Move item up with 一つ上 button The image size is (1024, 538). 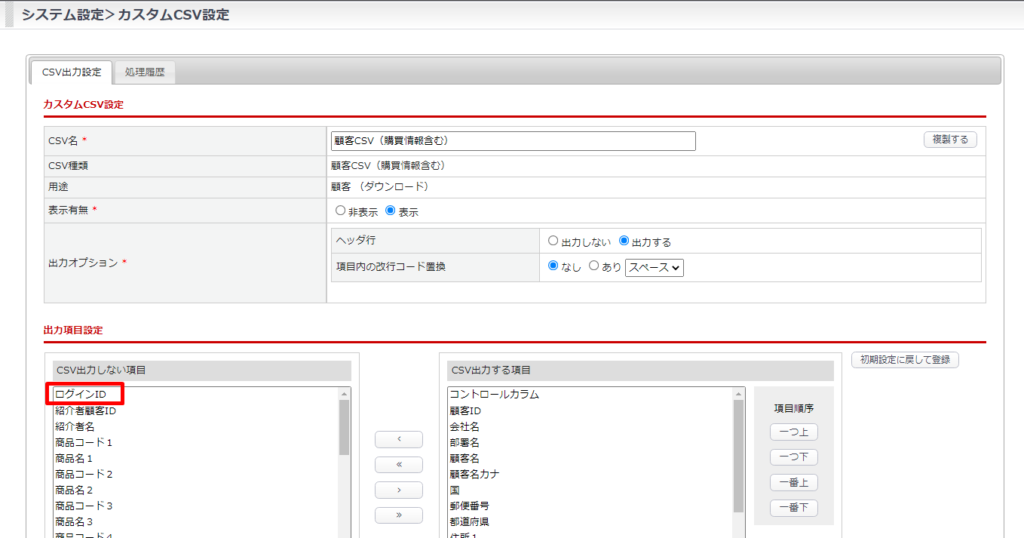pyautogui.click(x=794, y=432)
